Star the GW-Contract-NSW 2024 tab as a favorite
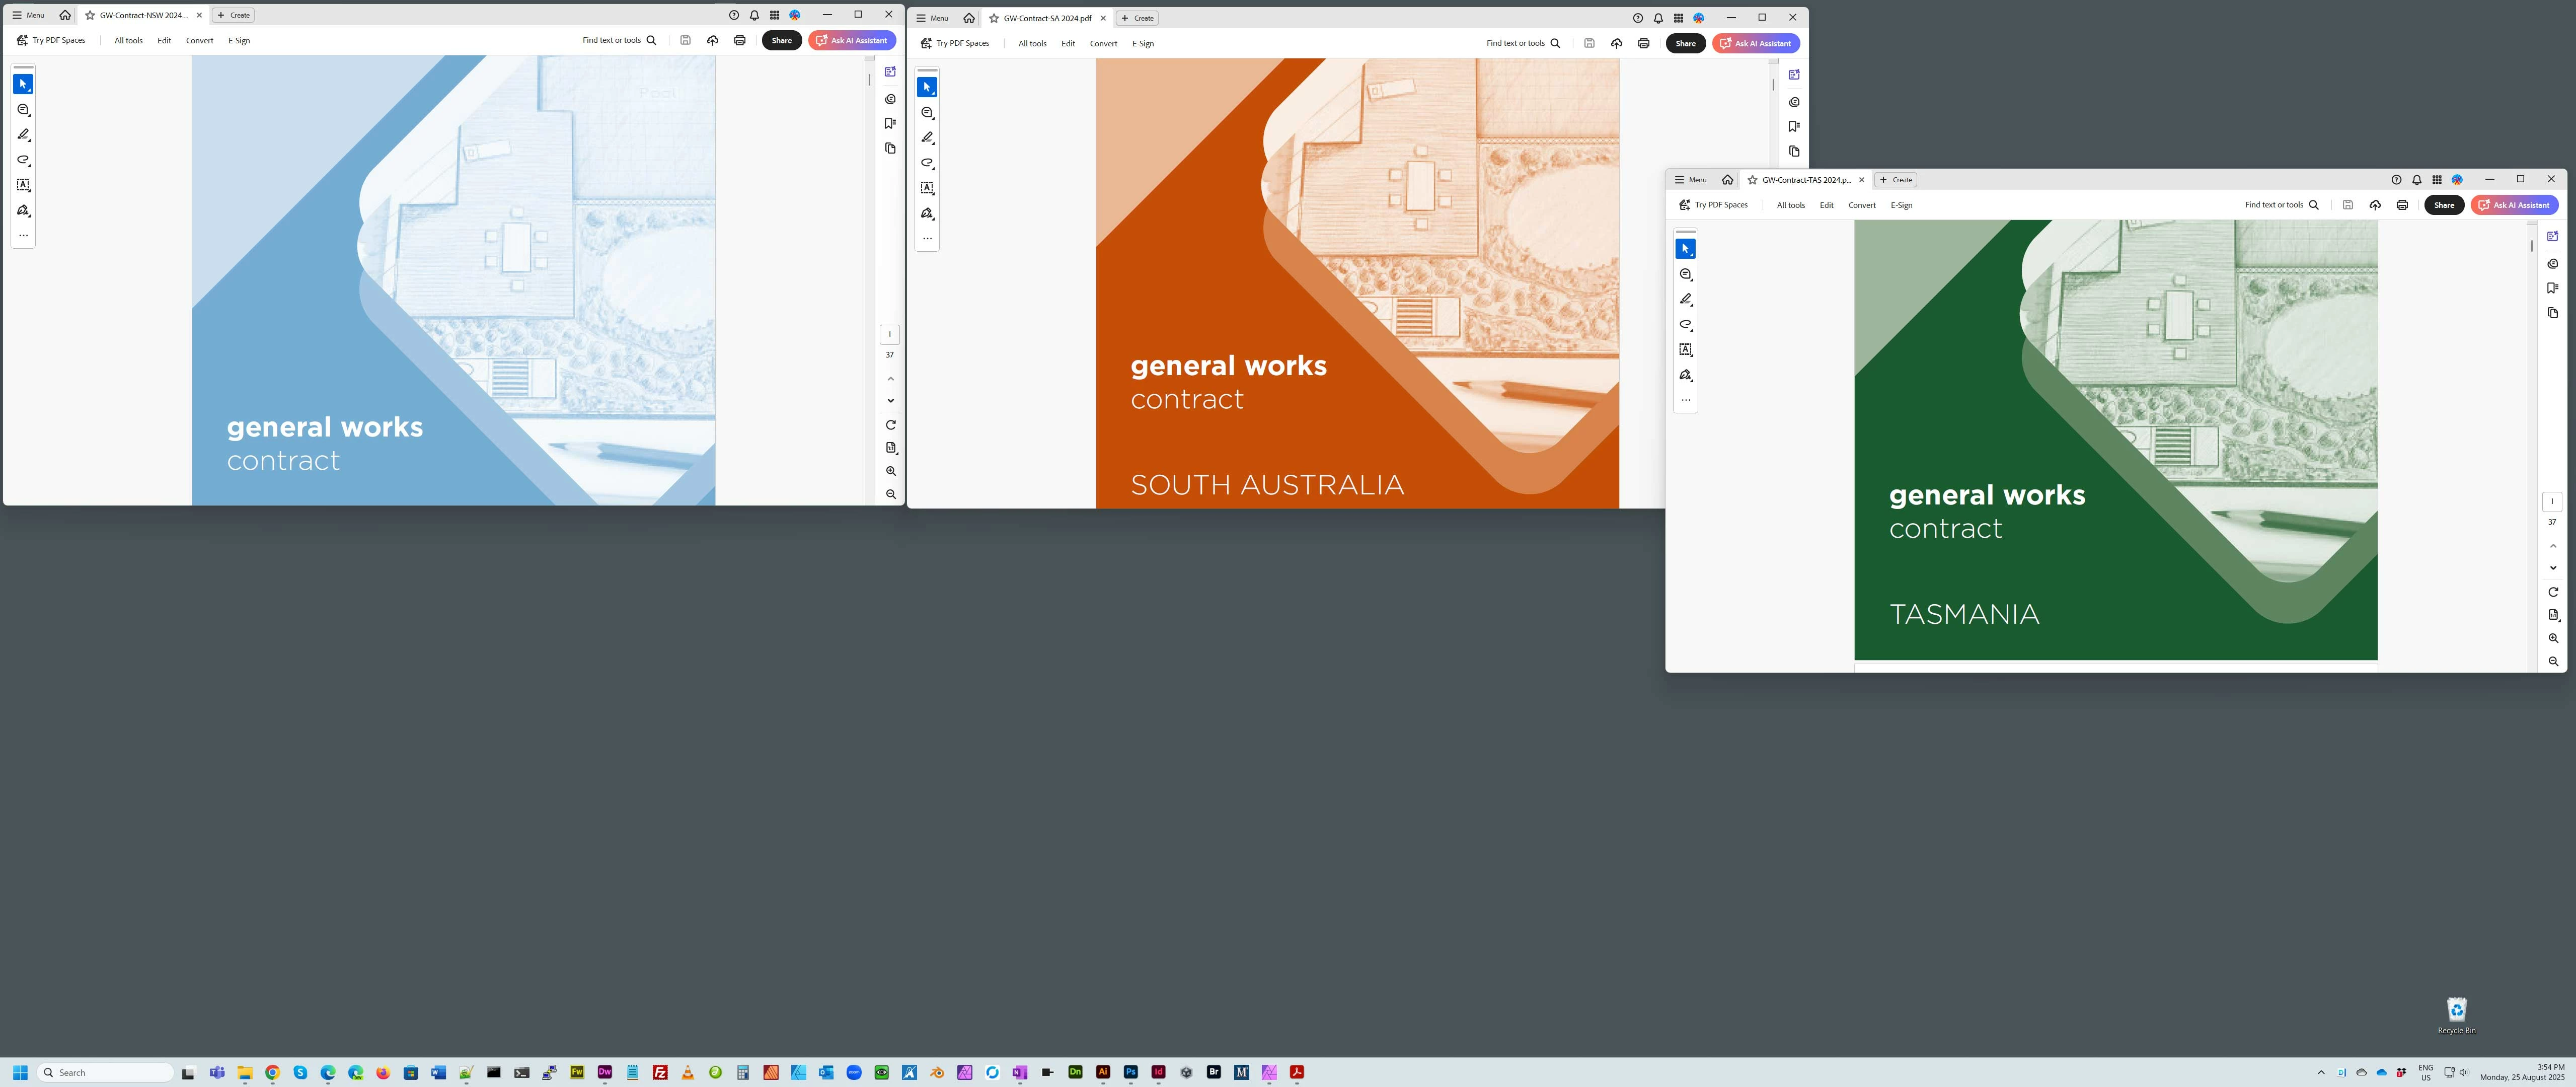 90,15
